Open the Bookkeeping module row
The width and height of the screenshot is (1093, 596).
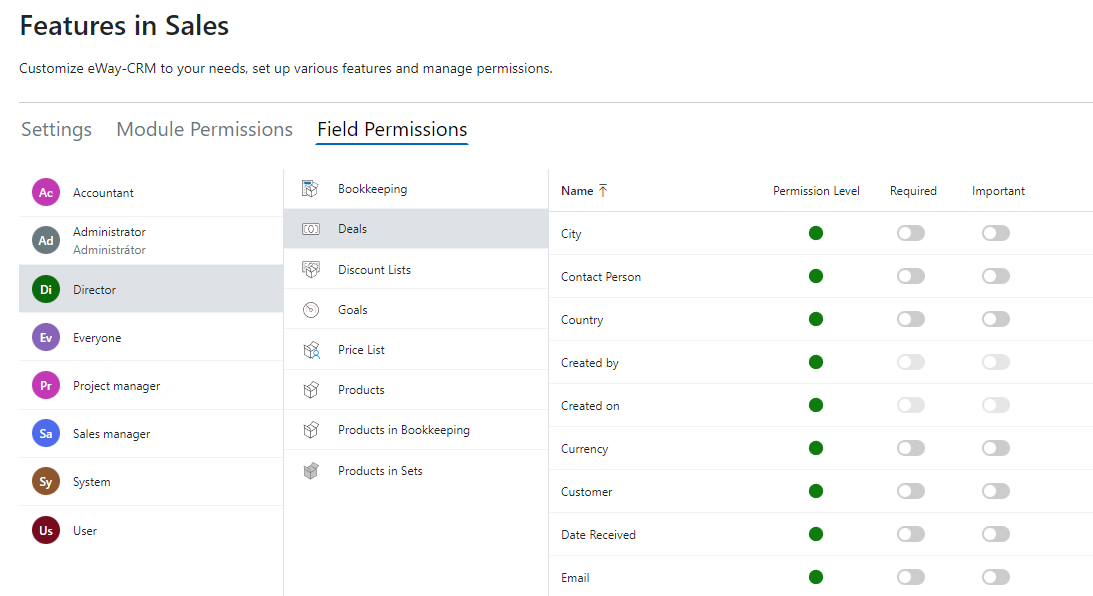(416, 189)
